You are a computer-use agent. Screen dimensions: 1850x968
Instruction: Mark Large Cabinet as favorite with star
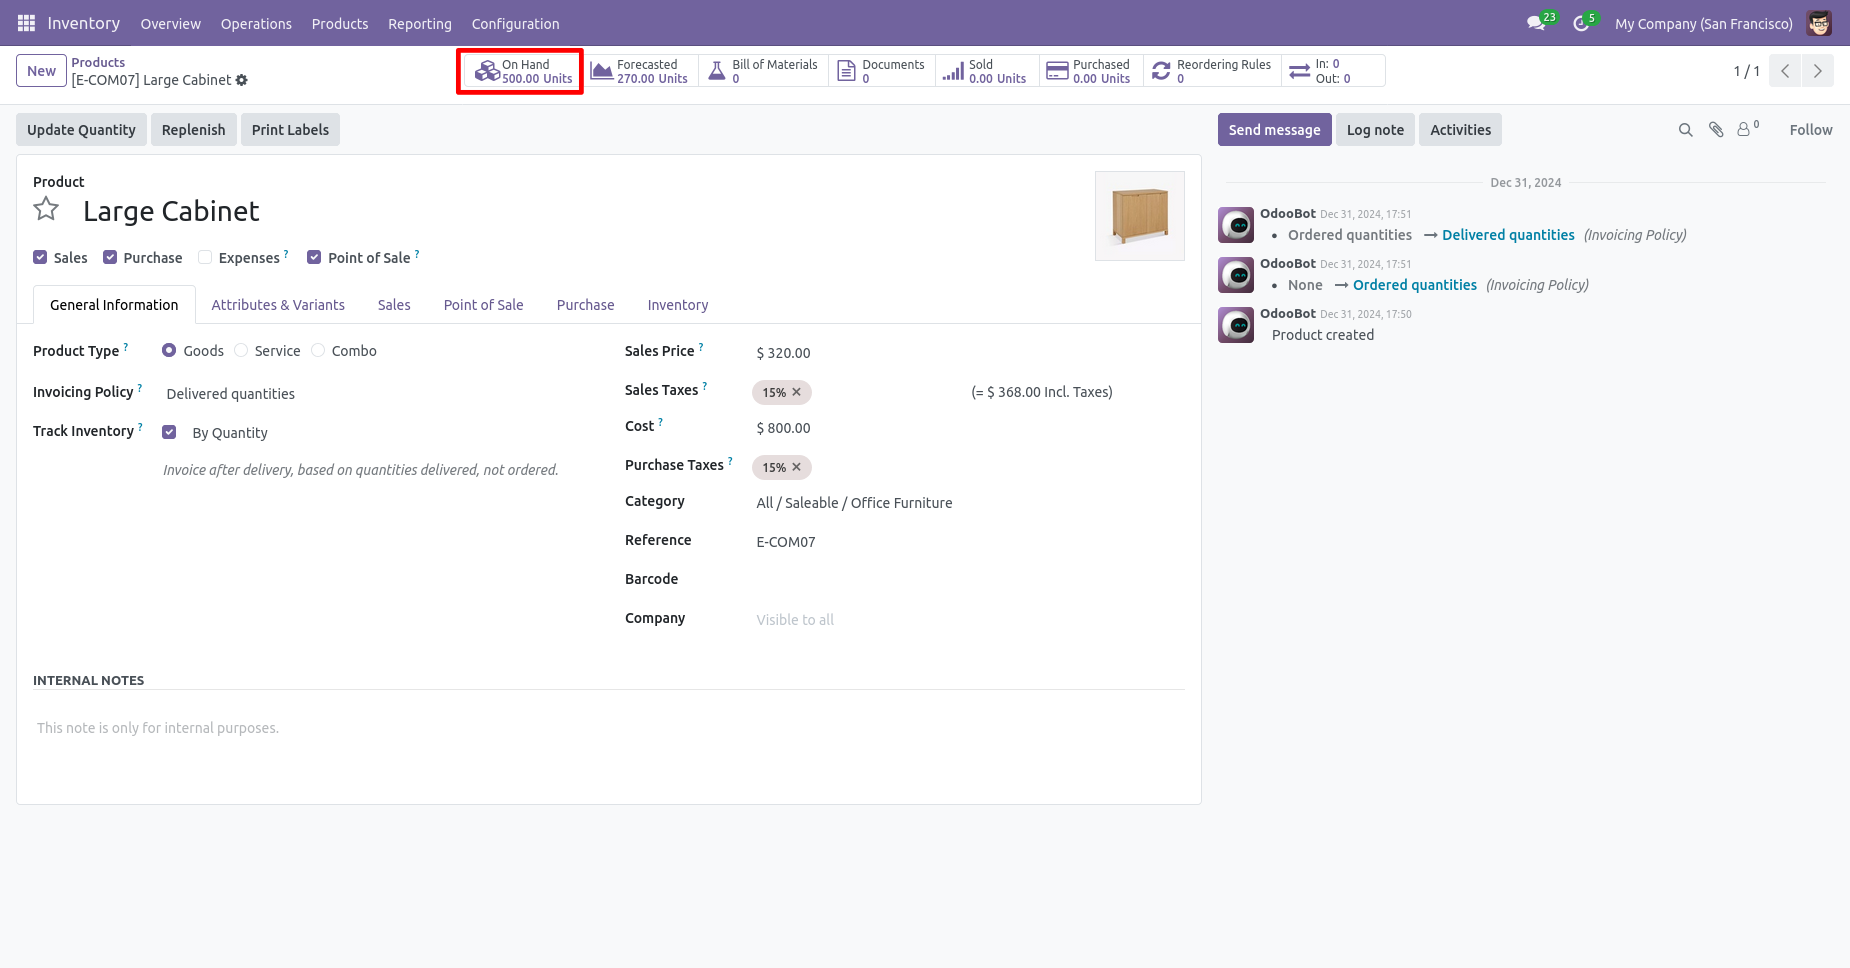(46, 209)
